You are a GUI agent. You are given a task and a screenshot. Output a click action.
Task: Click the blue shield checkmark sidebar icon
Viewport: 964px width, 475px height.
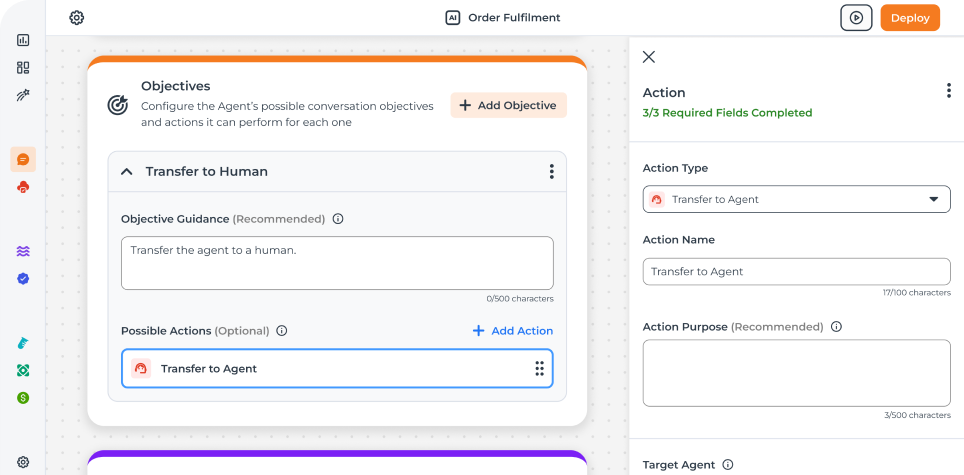pyautogui.click(x=23, y=279)
